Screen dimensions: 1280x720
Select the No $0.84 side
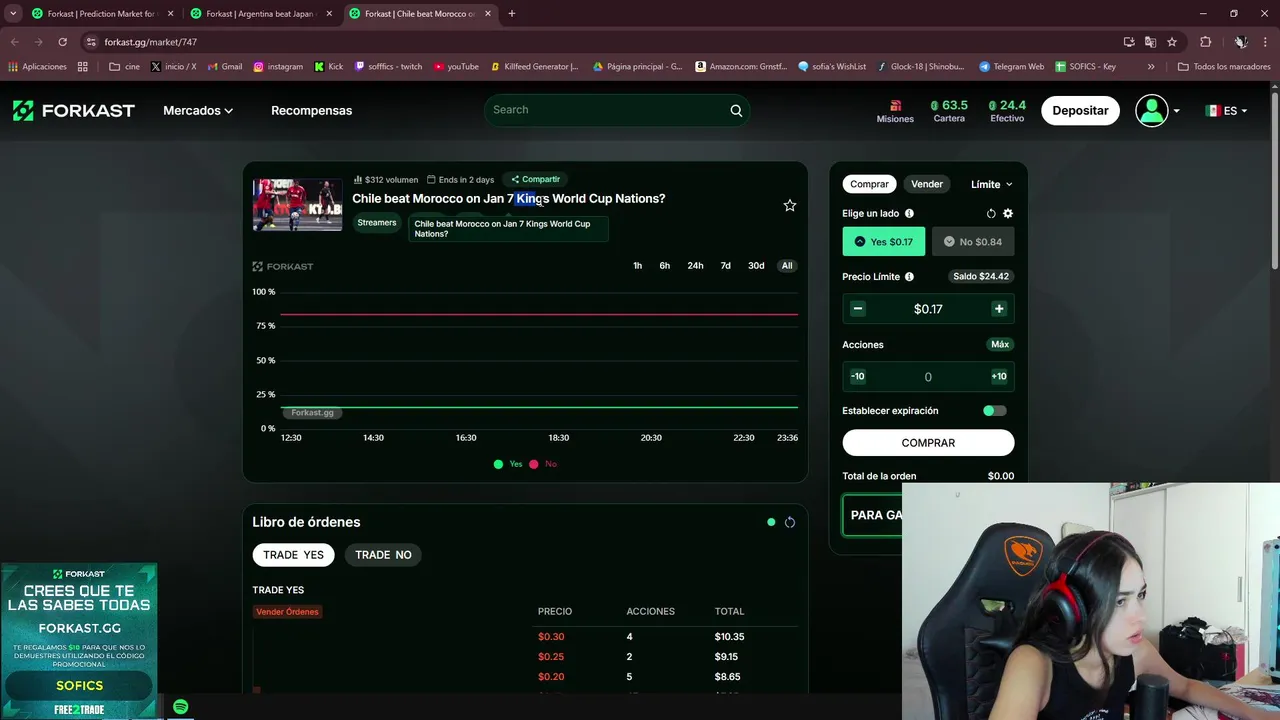(x=973, y=242)
